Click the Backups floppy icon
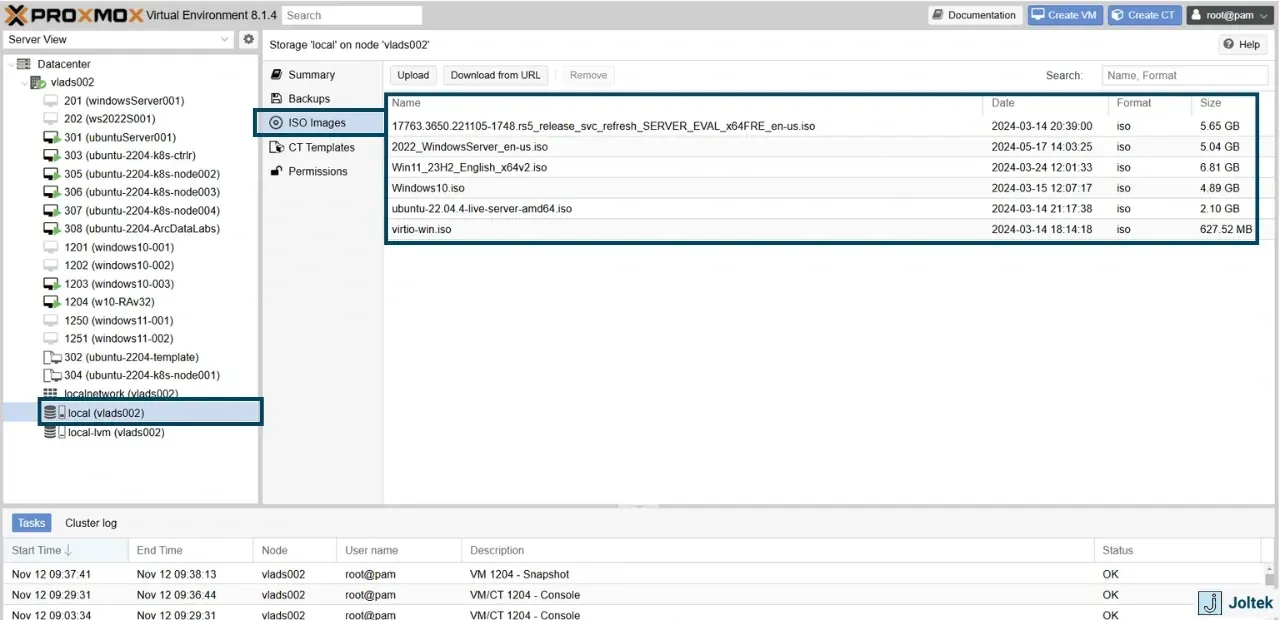Viewport: 1280px width, 620px height. click(277, 99)
